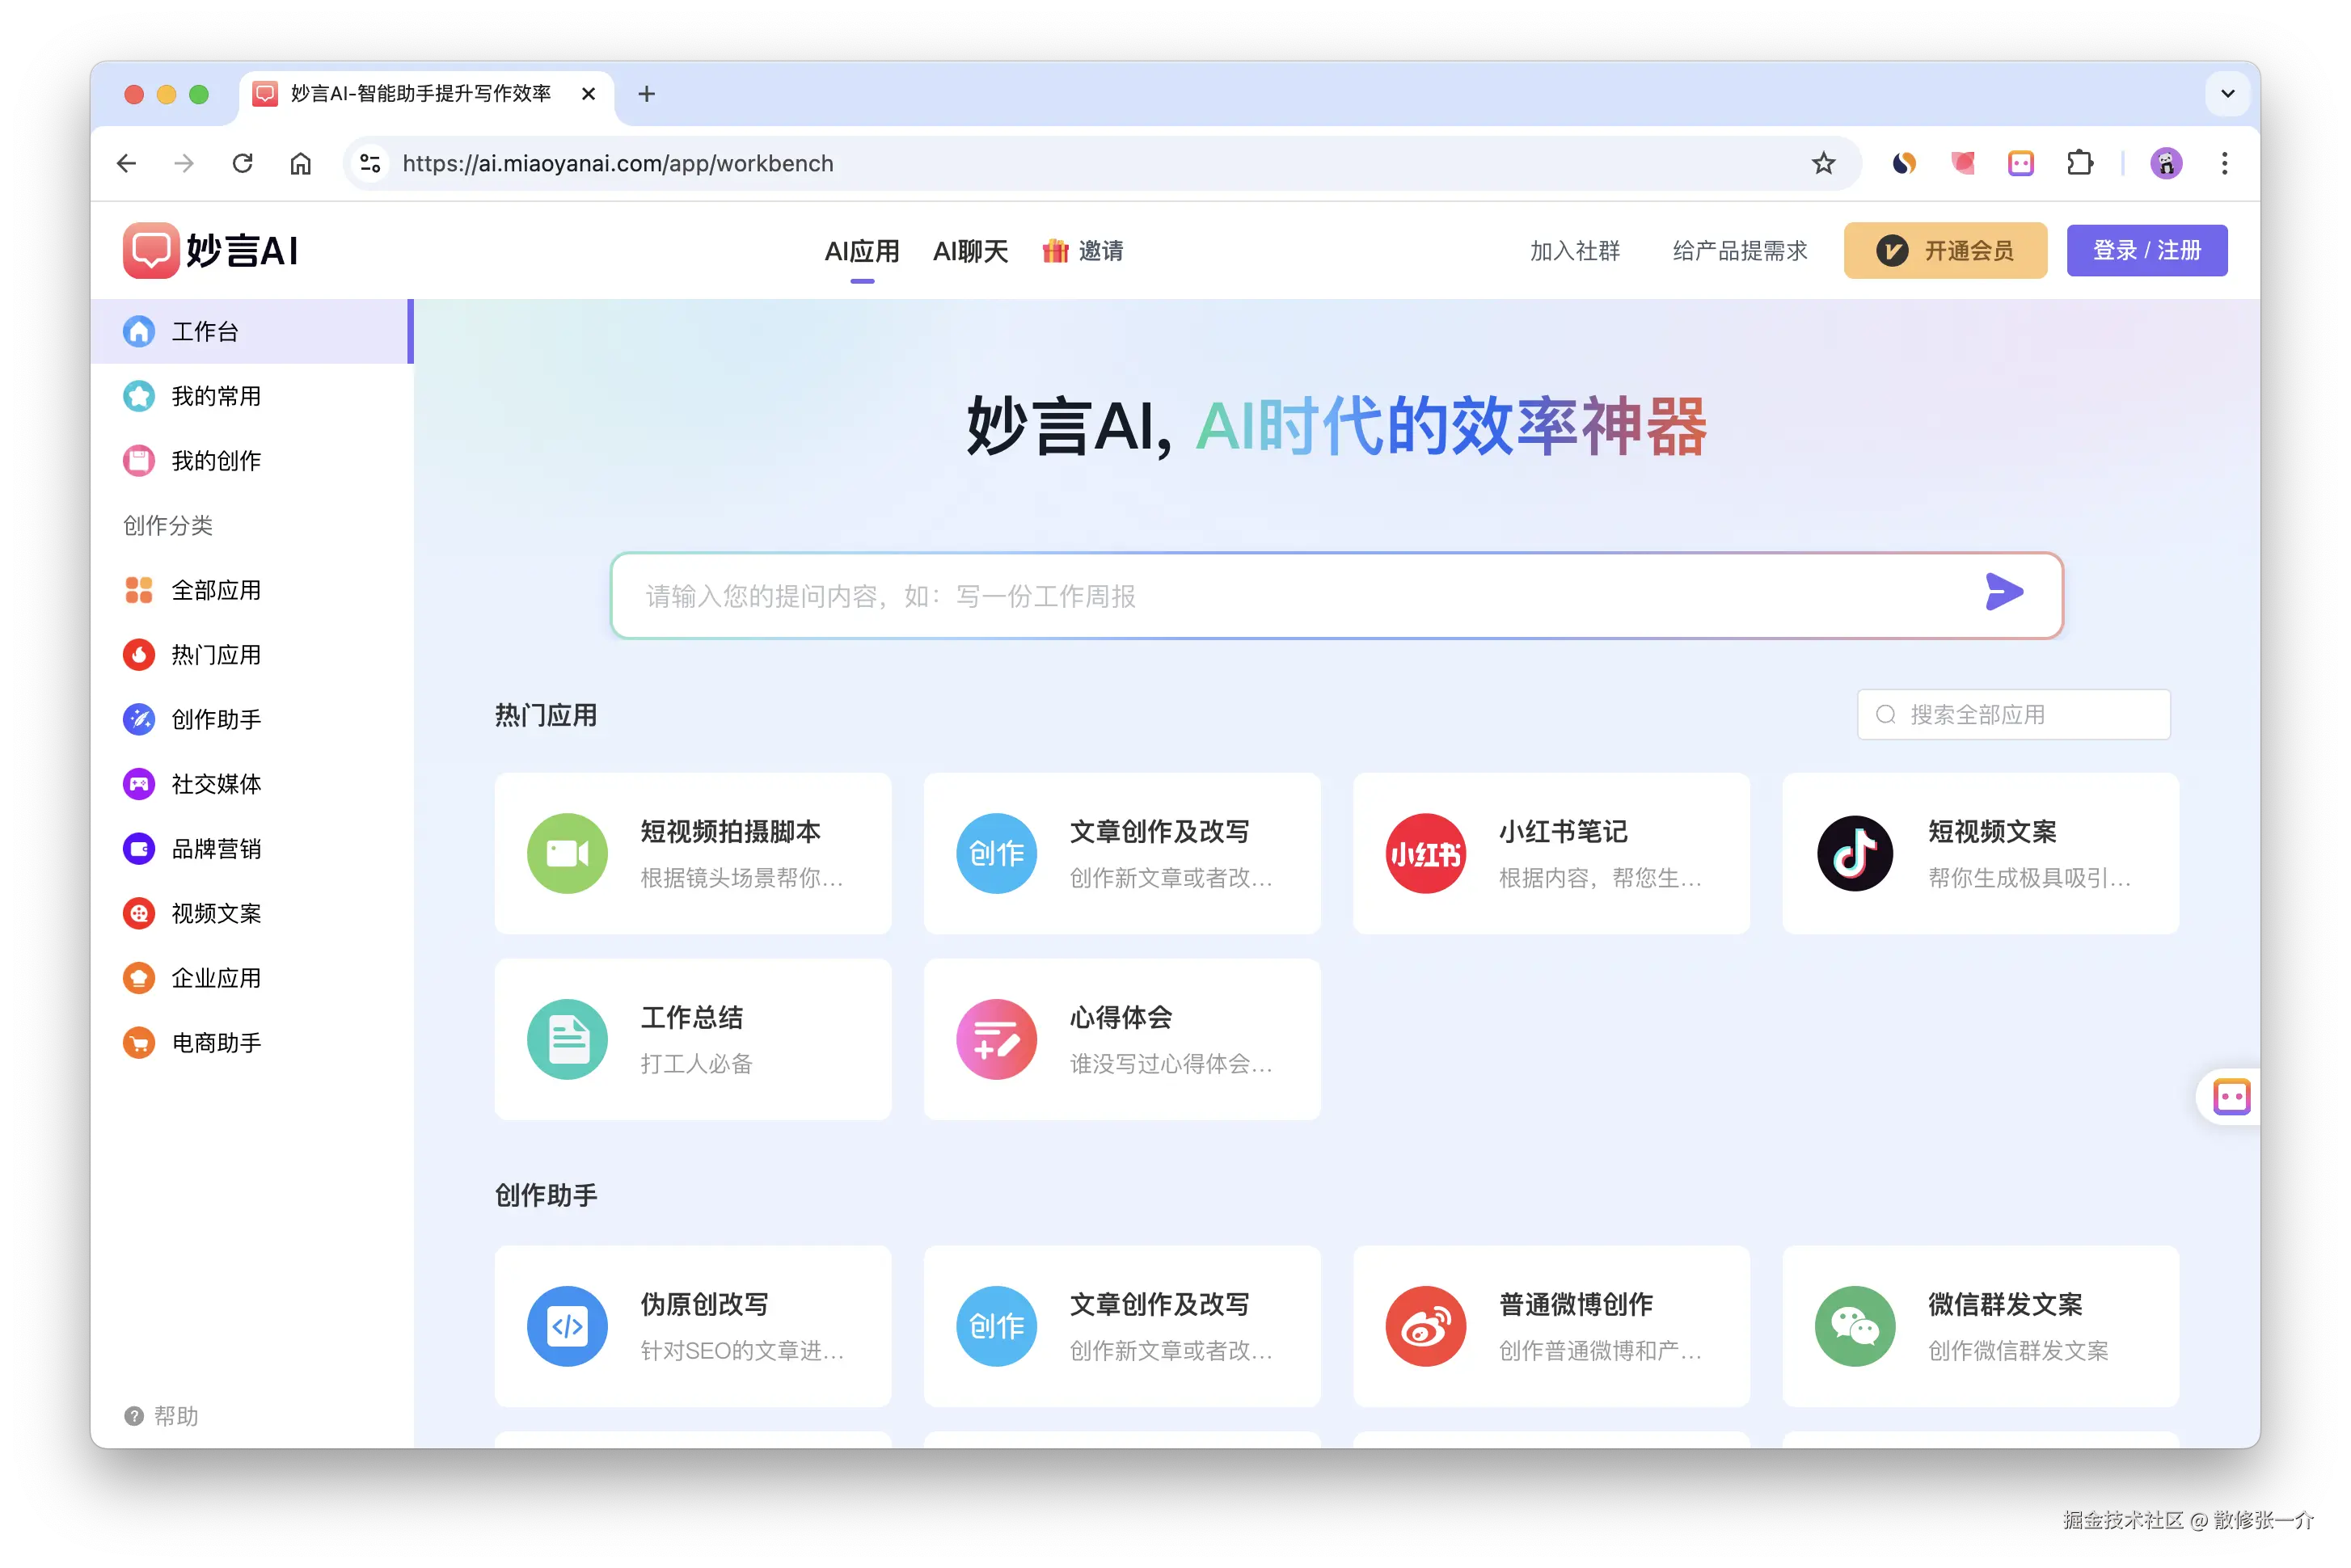
Task: Switch to the AI聊天 tab
Action: pos(970,251)
